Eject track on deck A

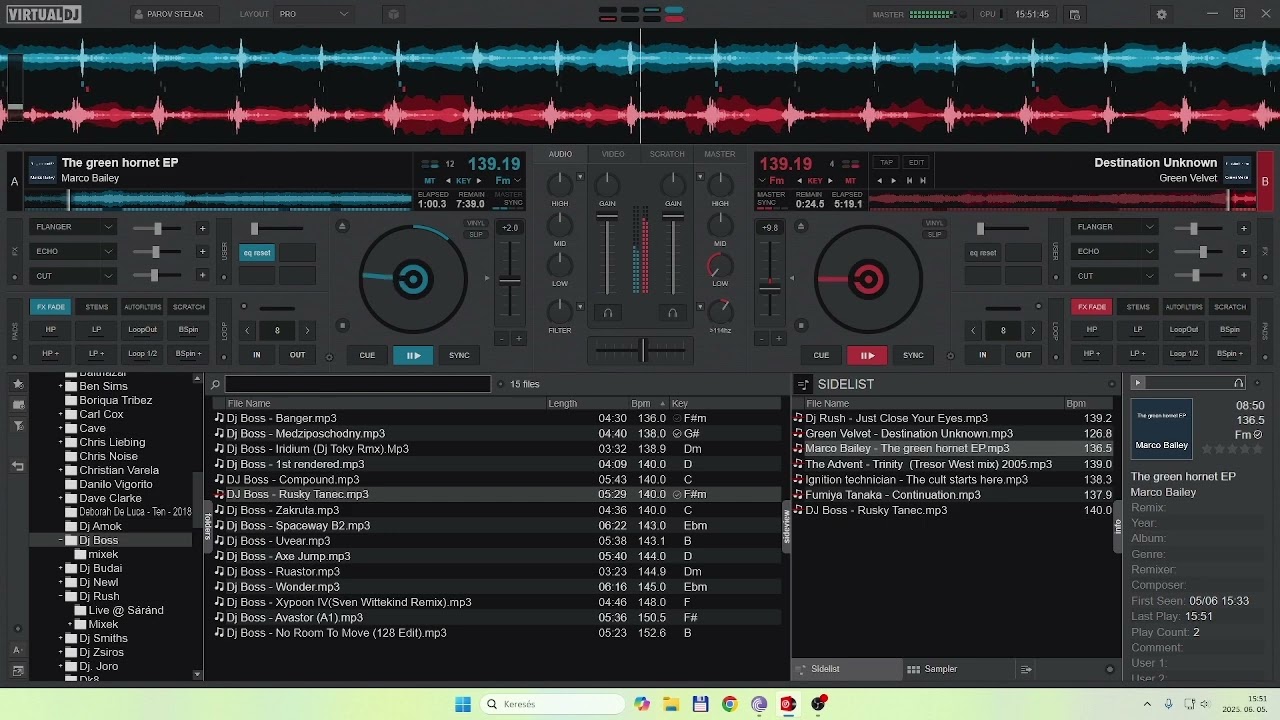(x=342, y=227)
